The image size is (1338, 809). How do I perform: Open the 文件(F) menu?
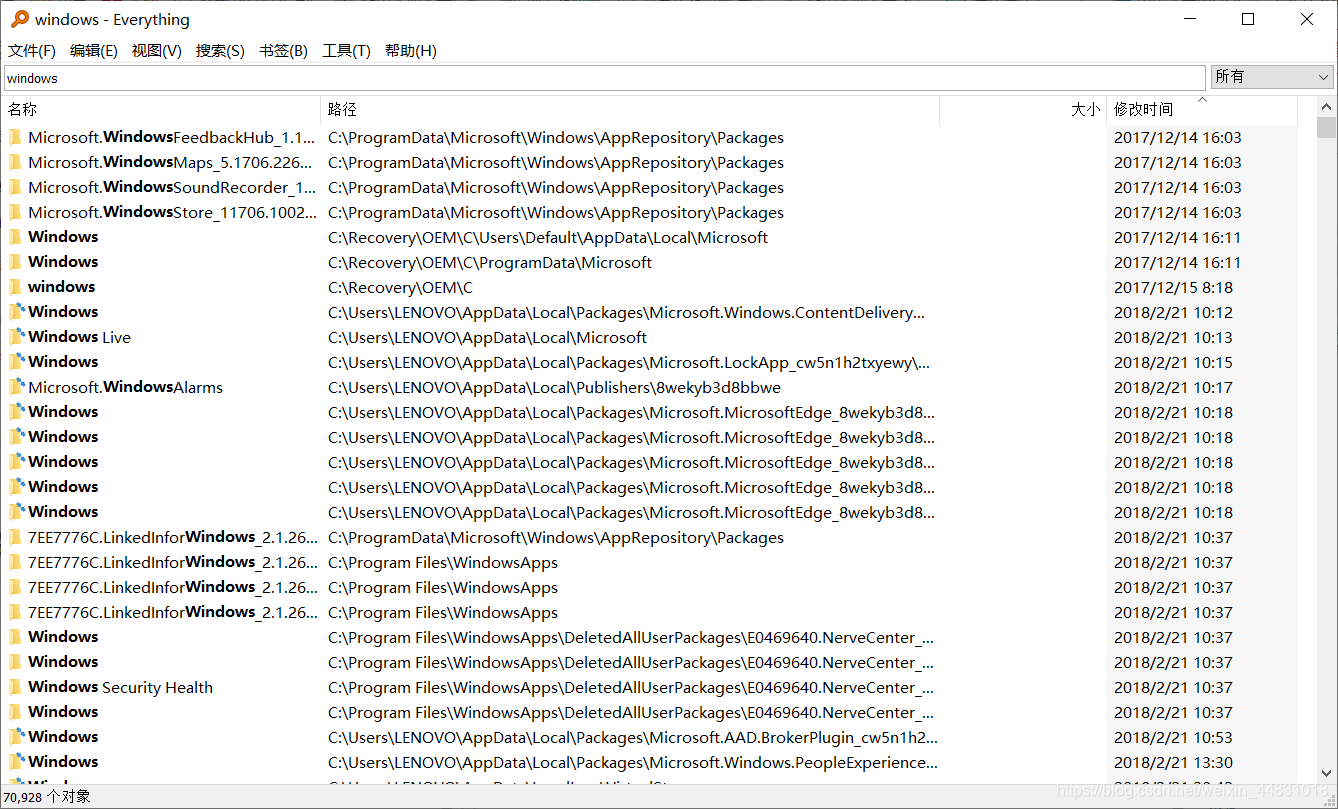(x=32, y=50)
